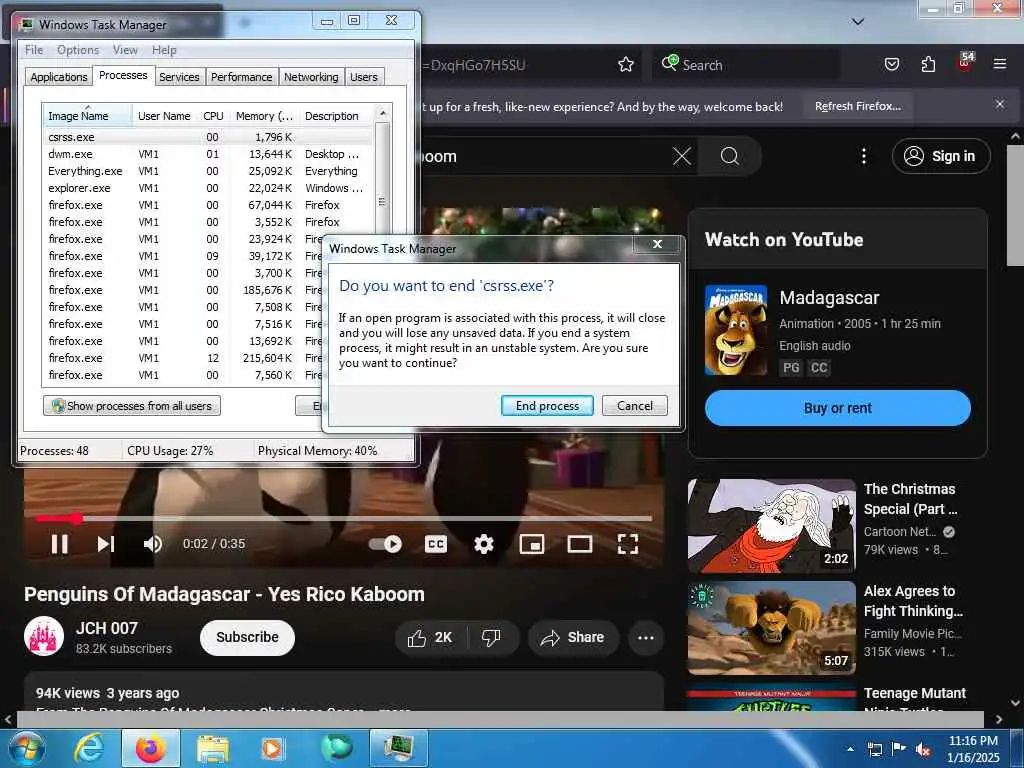Dislike the video thumbs down icon
Viewport: 1024px width, 768px height.
click(x=491, y=637)
